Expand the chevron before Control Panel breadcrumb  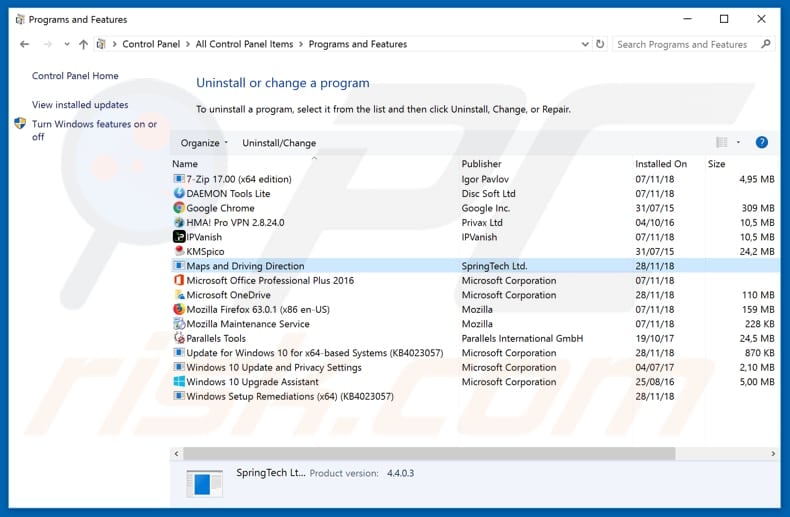point(114,44)
